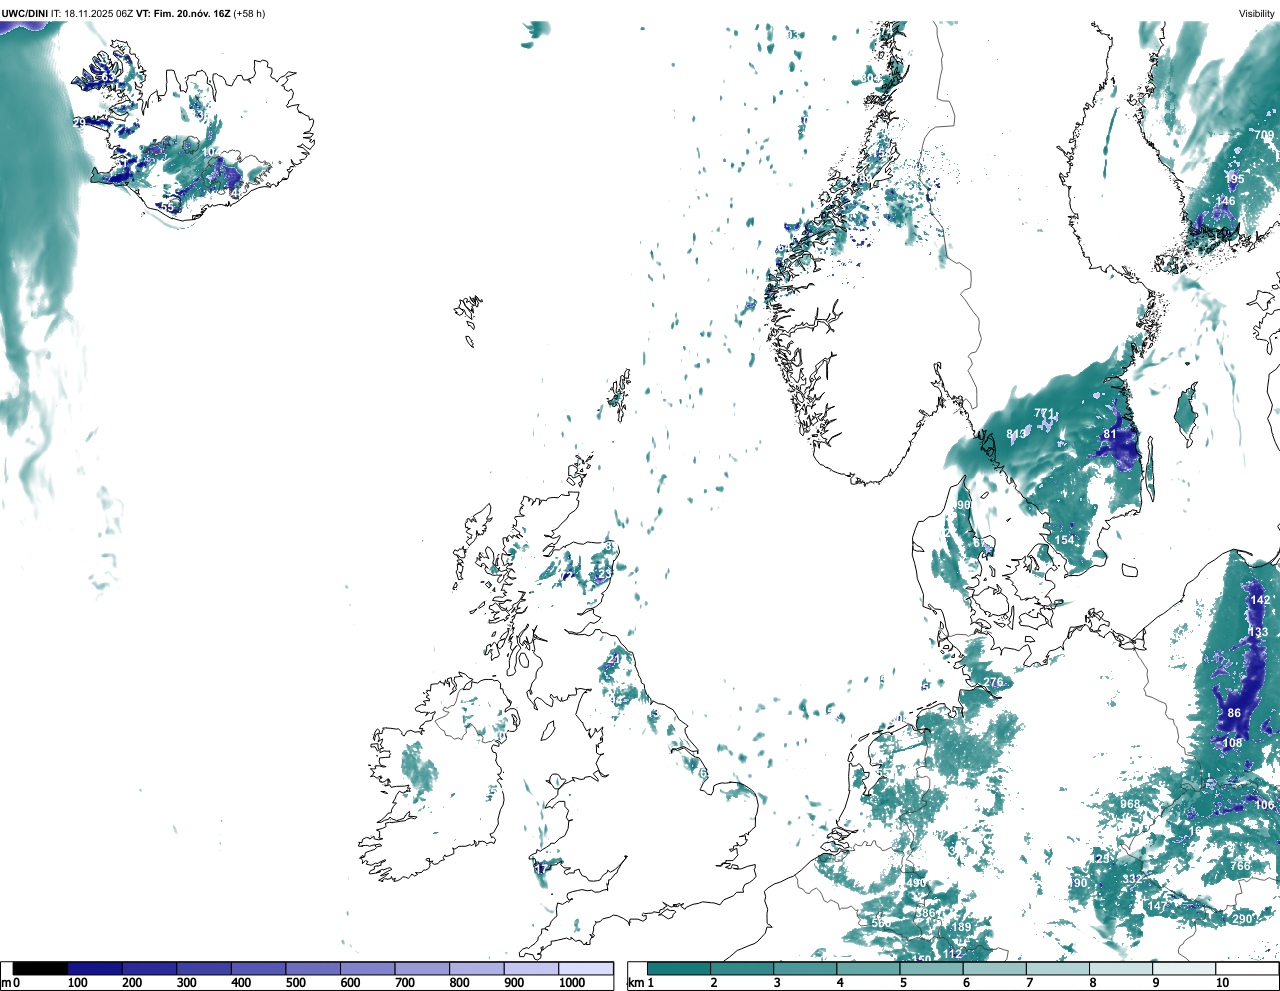Click the '108' visibility value on the map
Screen dimensions: 1280x991
[1232, 743]
